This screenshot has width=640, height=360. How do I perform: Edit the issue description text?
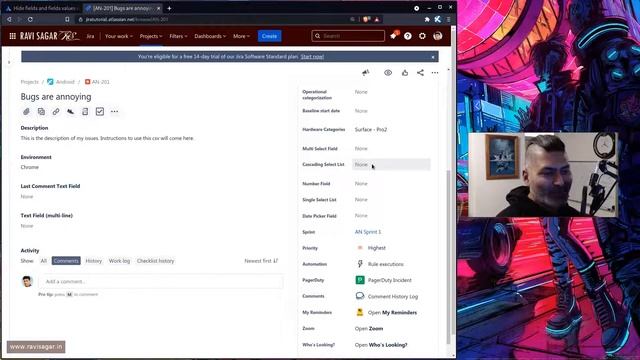(107, 138)
